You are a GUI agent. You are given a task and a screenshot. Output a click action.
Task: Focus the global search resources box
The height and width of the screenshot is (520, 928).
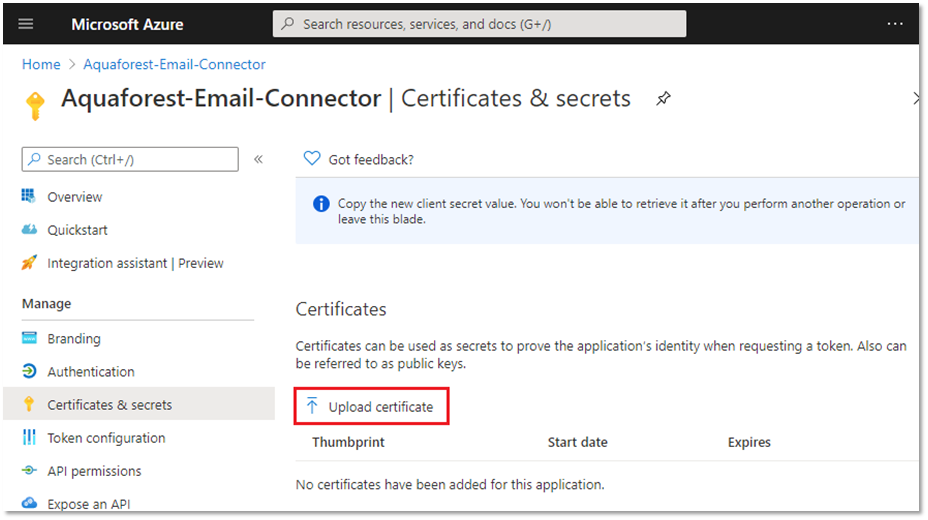(x=479, y=24)
